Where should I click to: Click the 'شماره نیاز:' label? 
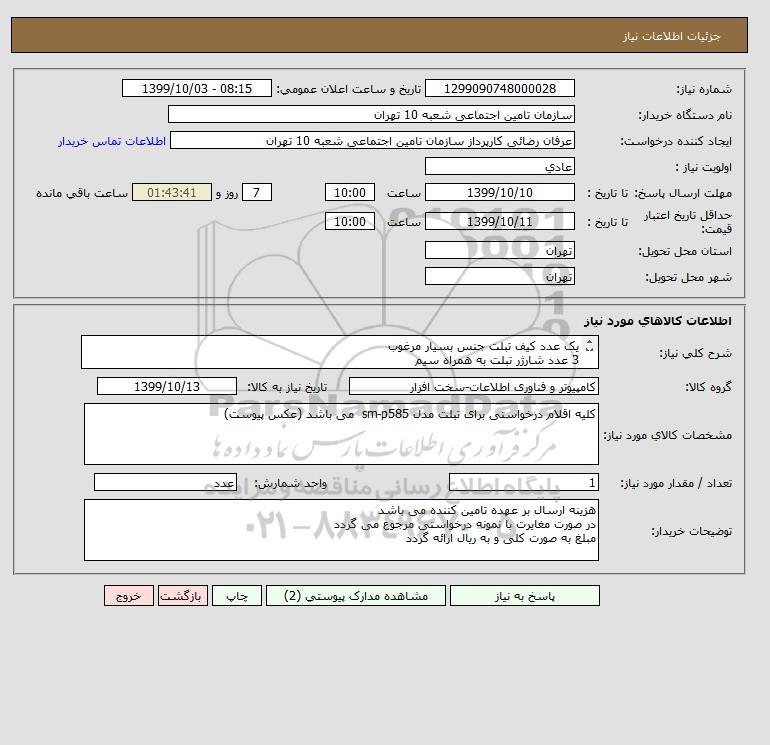point(704,89)
